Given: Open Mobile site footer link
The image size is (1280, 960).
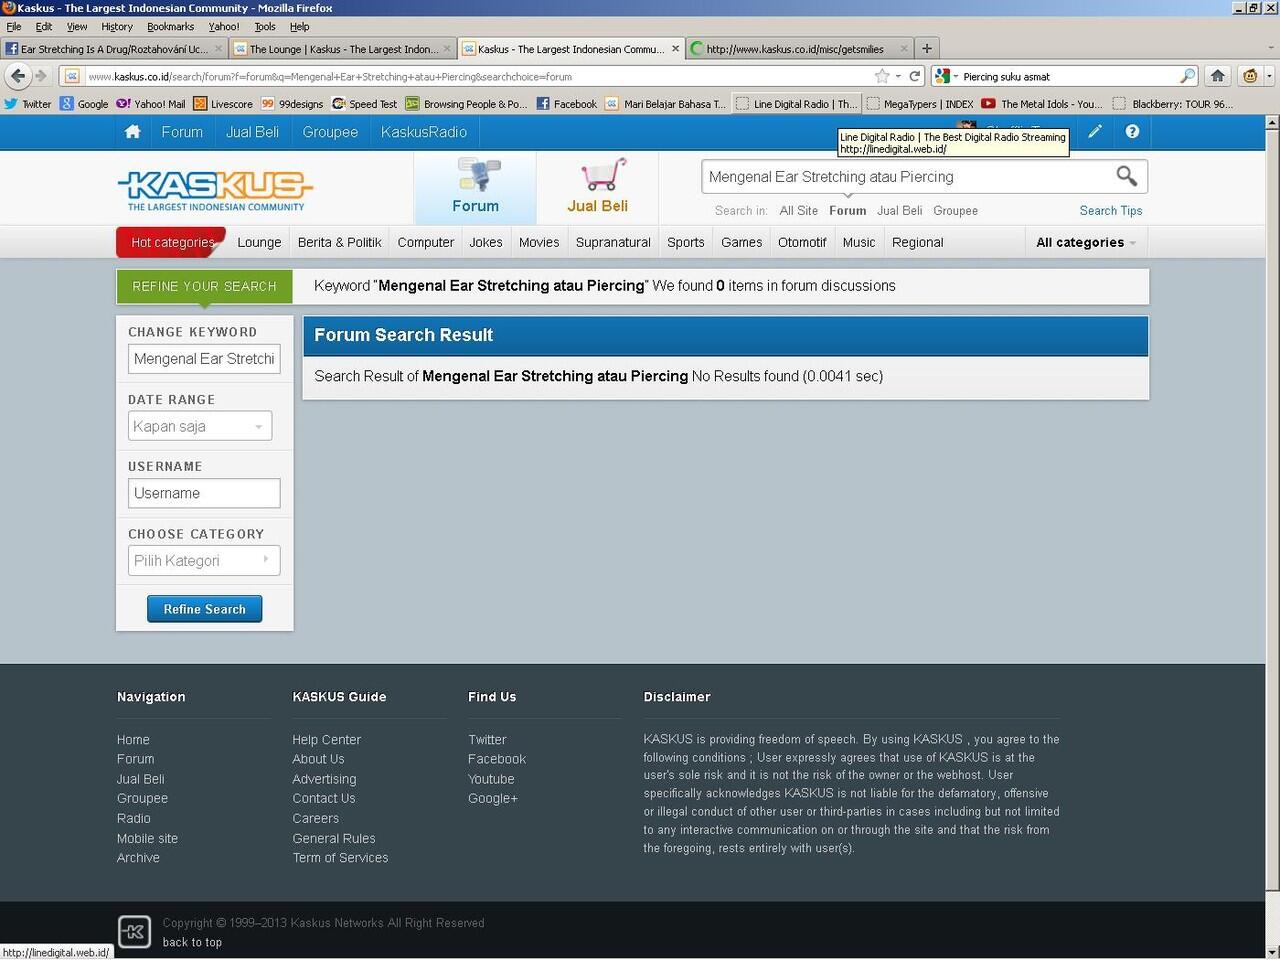Looking at the screenshot, I should [147, 838].
